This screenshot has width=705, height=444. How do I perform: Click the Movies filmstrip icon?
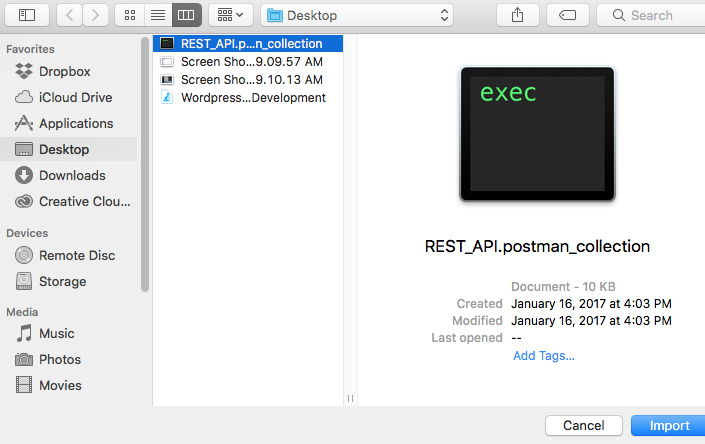pyautogui.click(x=24, y=385)
